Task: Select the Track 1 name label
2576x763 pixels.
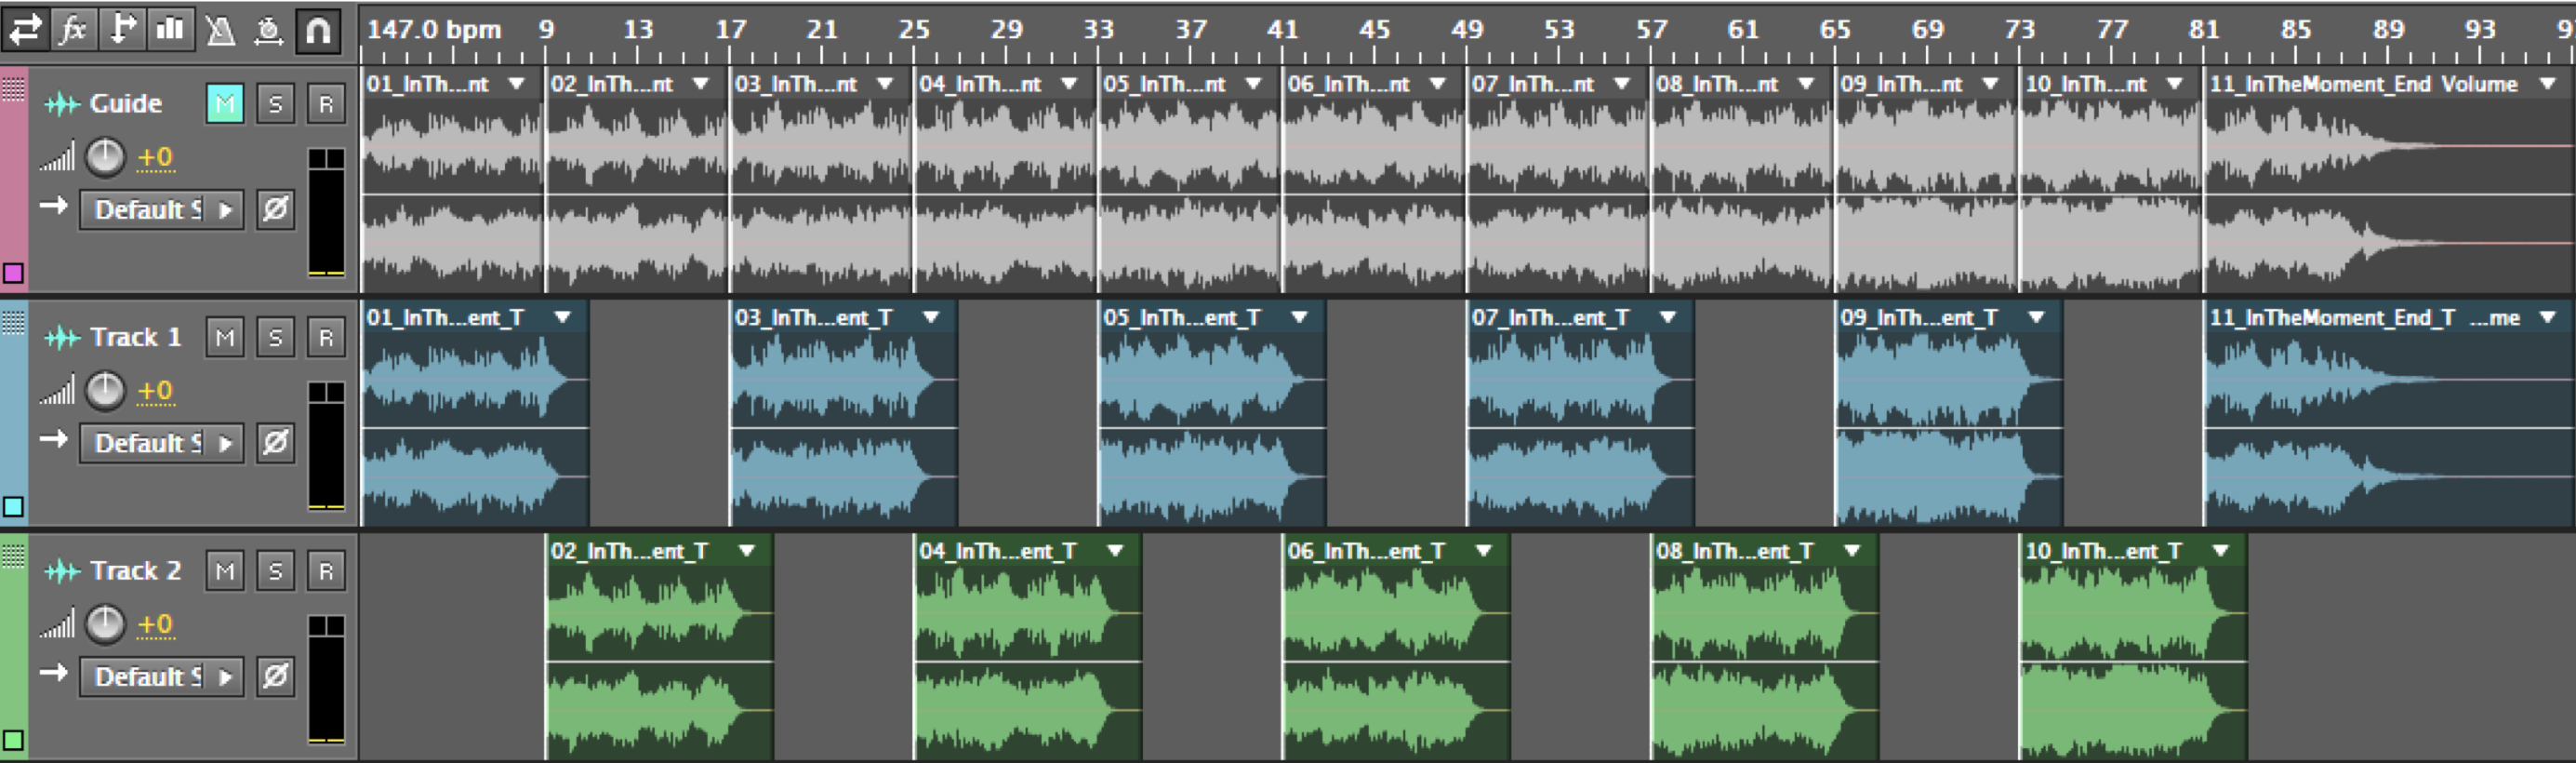Action: tap(136, 337)
